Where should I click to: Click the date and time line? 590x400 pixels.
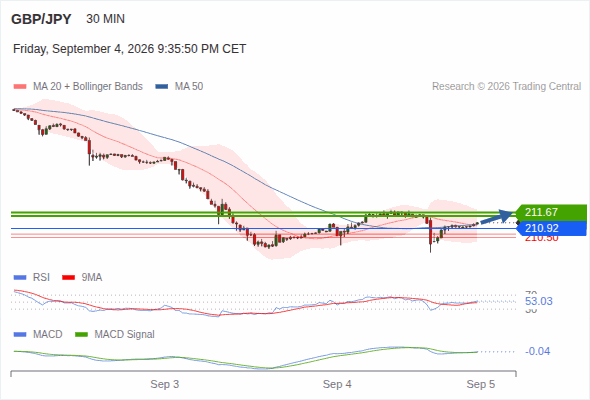(x=129, y=49)
